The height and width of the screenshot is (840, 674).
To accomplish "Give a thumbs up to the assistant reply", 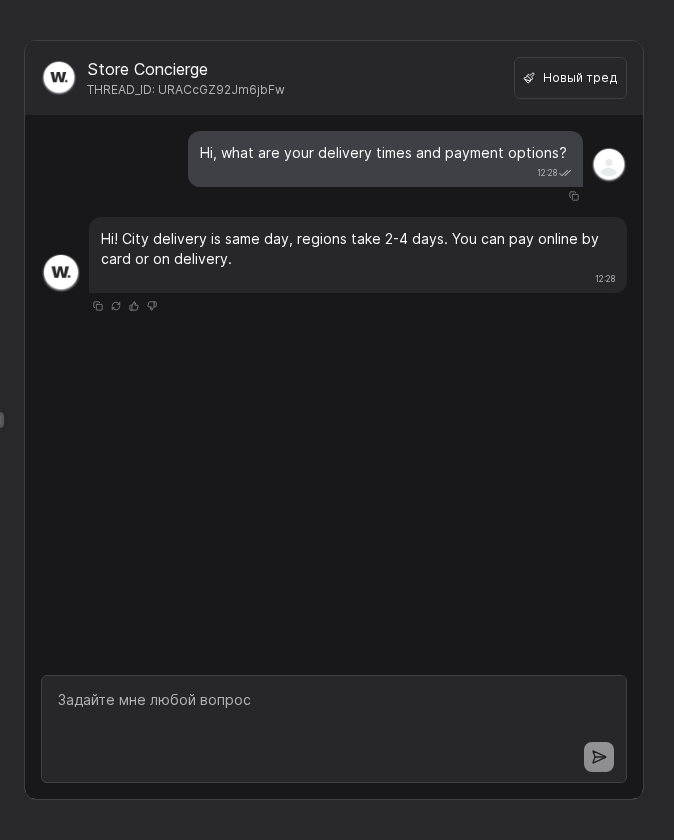I will point(134,306).
